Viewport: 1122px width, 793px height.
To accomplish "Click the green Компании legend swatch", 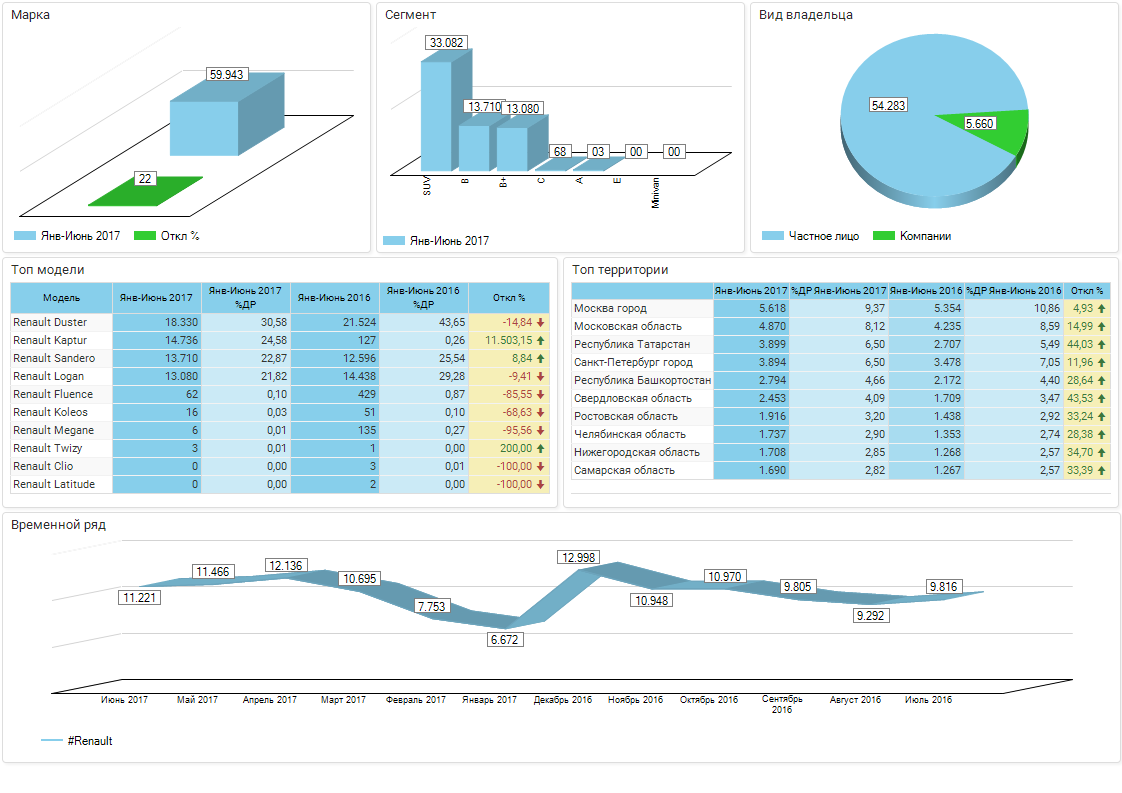I will (884, 235).
